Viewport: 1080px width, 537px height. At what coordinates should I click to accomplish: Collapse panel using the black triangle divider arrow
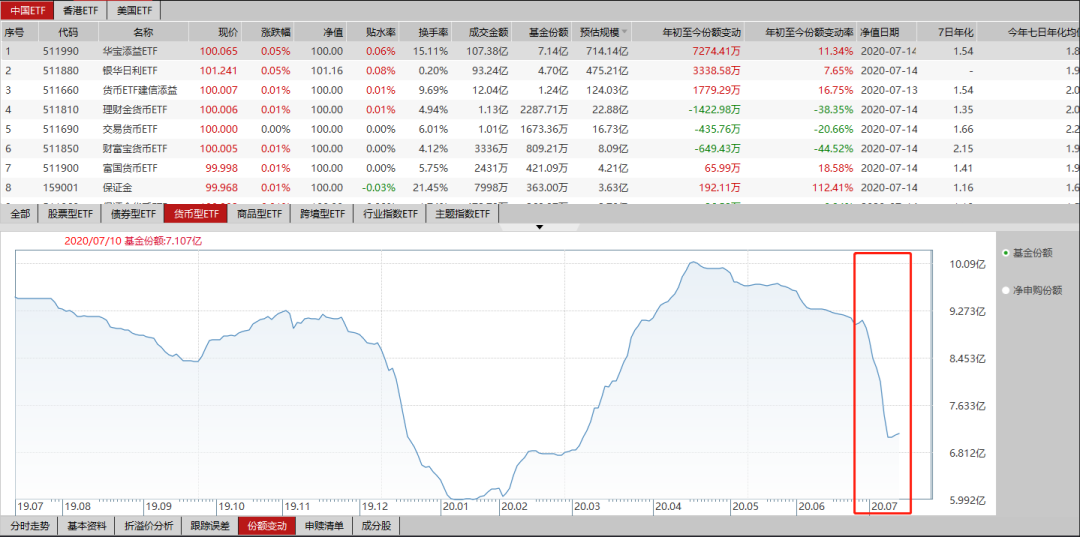540,227
